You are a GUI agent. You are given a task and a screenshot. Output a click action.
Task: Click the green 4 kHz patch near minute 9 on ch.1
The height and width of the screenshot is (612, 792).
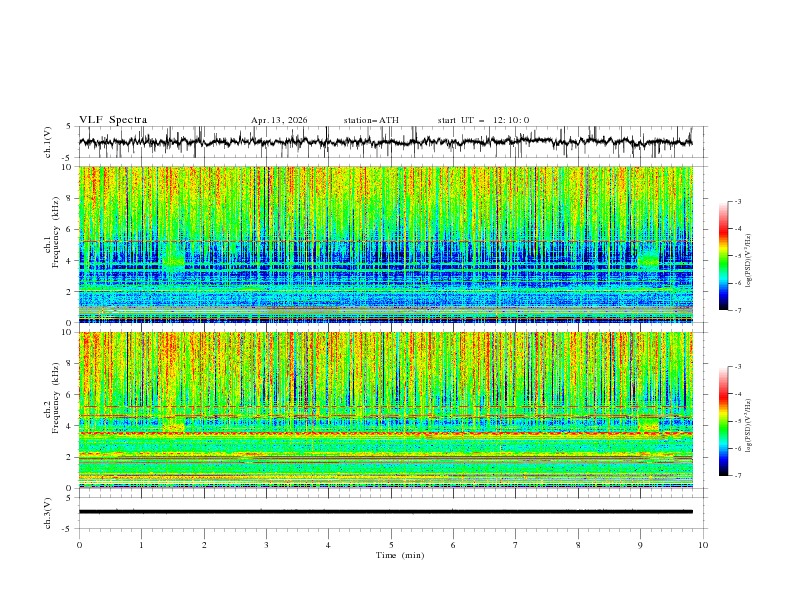coord(648,259)
